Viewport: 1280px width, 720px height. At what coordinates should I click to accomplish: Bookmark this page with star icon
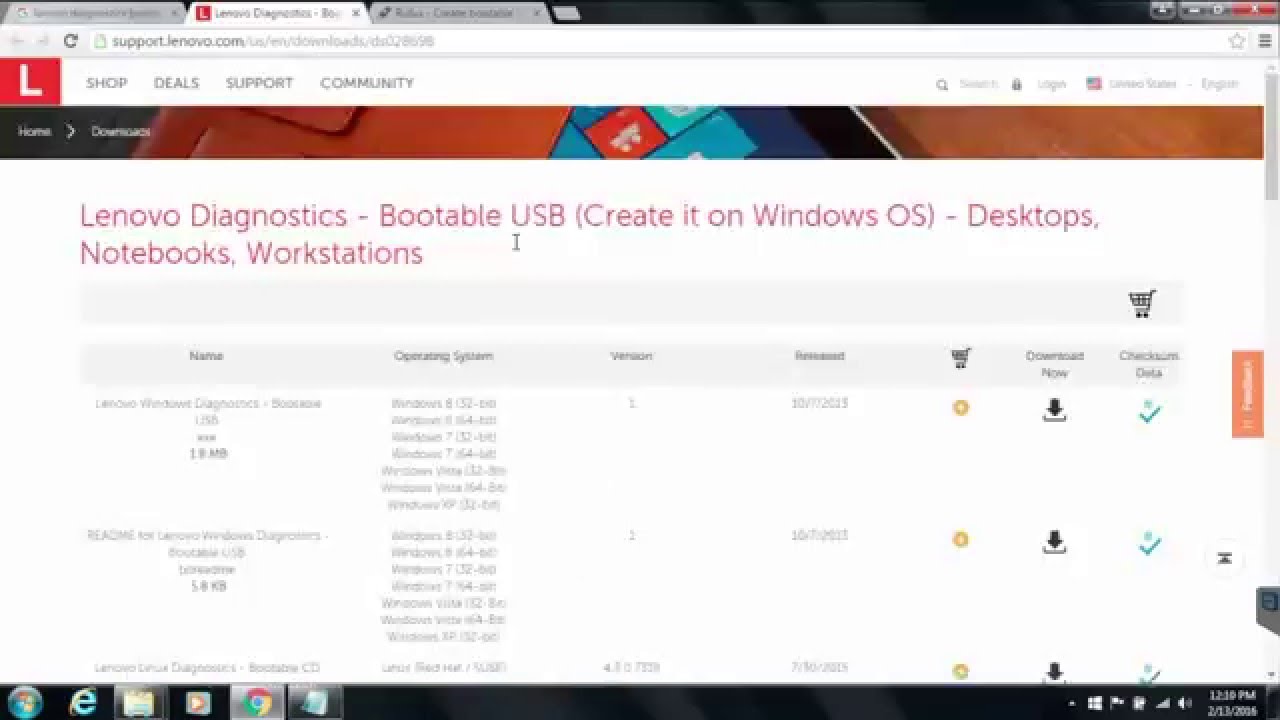[x=1237, y=41]
